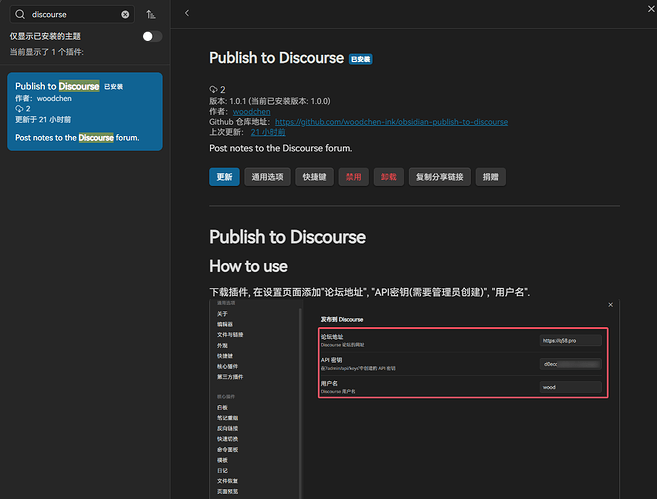Click 作者: woodchen in plugin card

44,98
